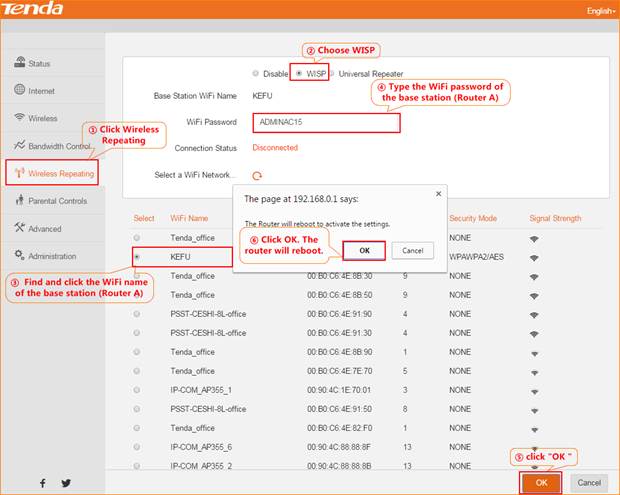Screen dimensions: 620x495
Task: Click the WiFi Password input field
Action: tap(327, 122)
